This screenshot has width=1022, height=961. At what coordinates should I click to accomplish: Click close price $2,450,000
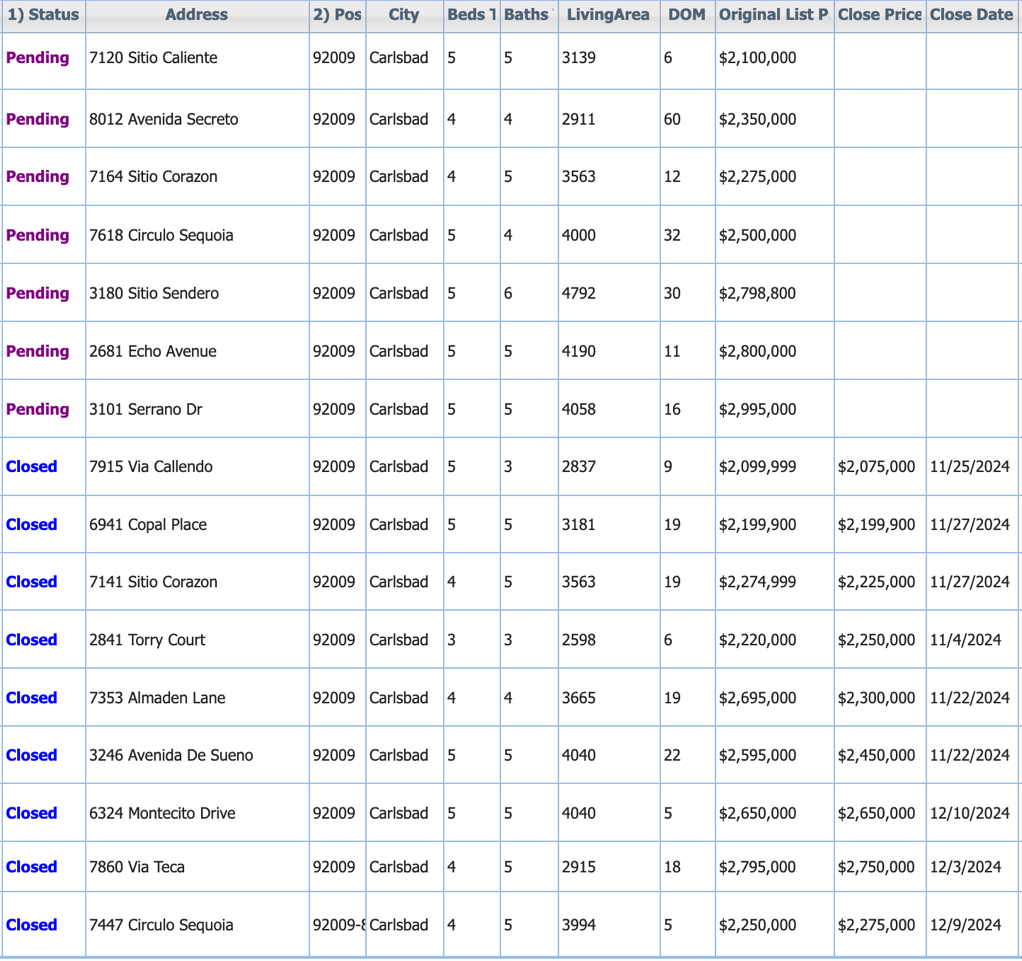click(x=876, y=756)
